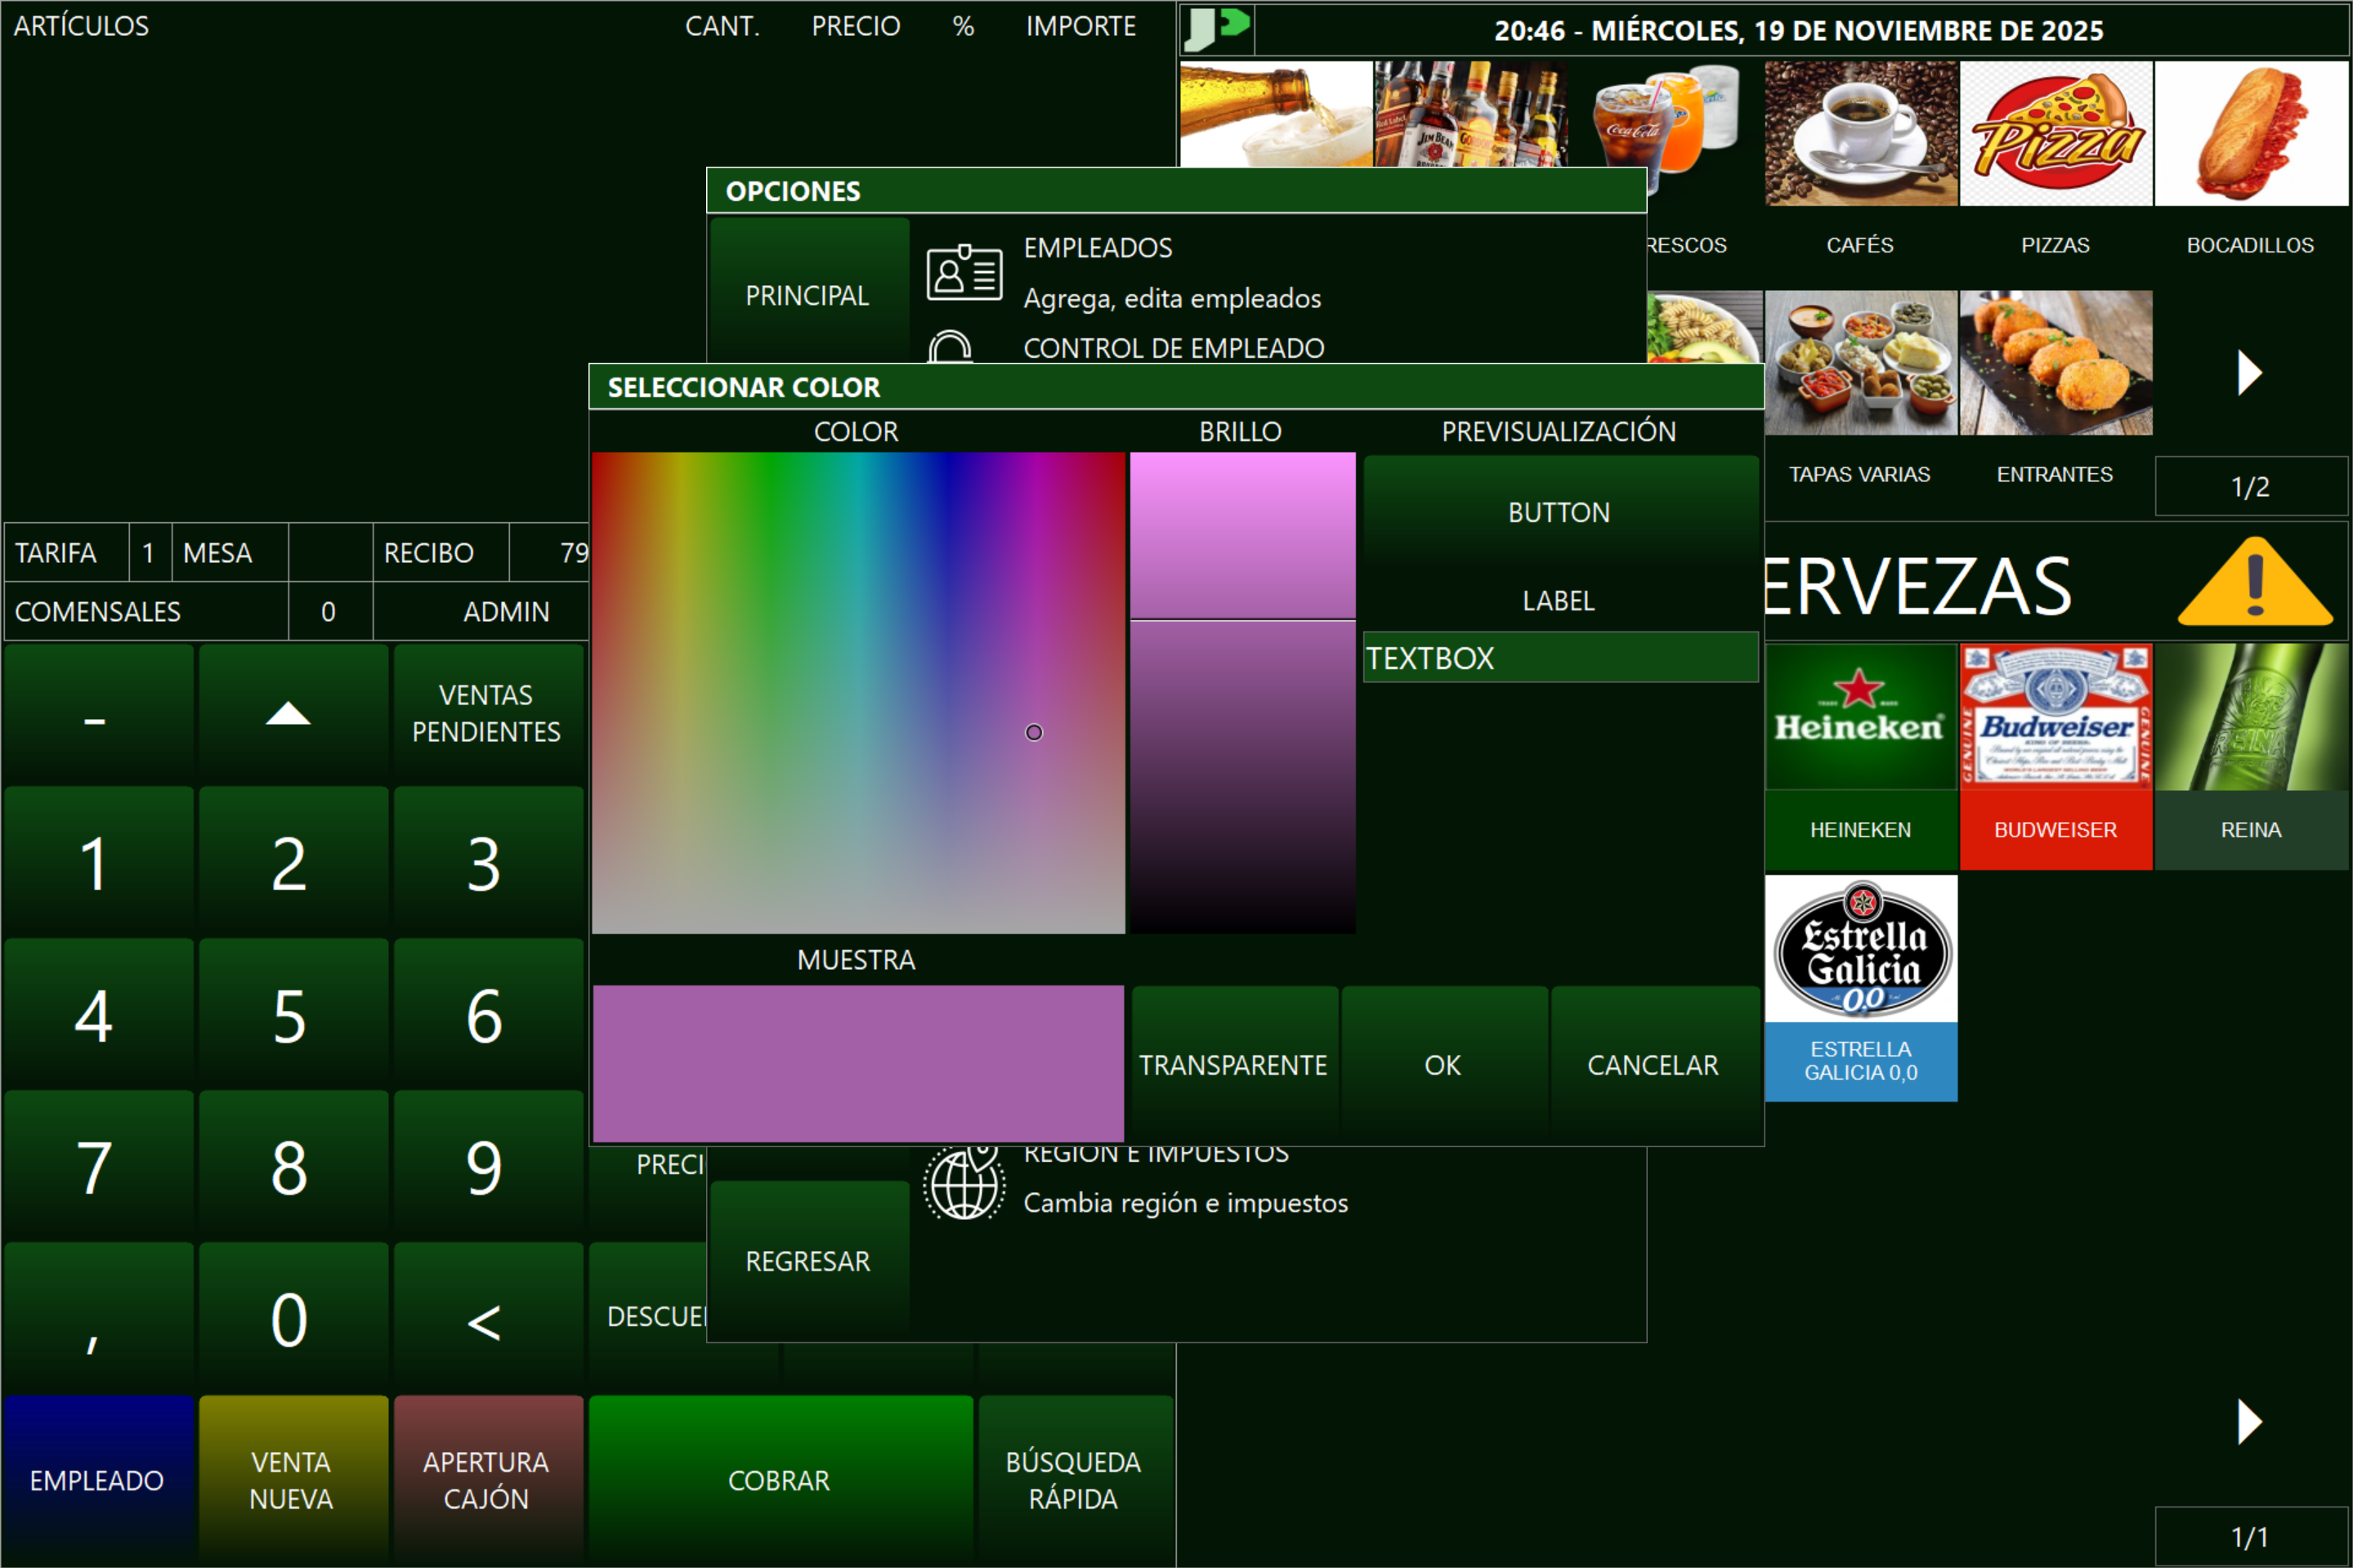Choose the Estrella Galicia 0,0 item
This screenshot has height=1568, width=2353.
(1860, 987)
